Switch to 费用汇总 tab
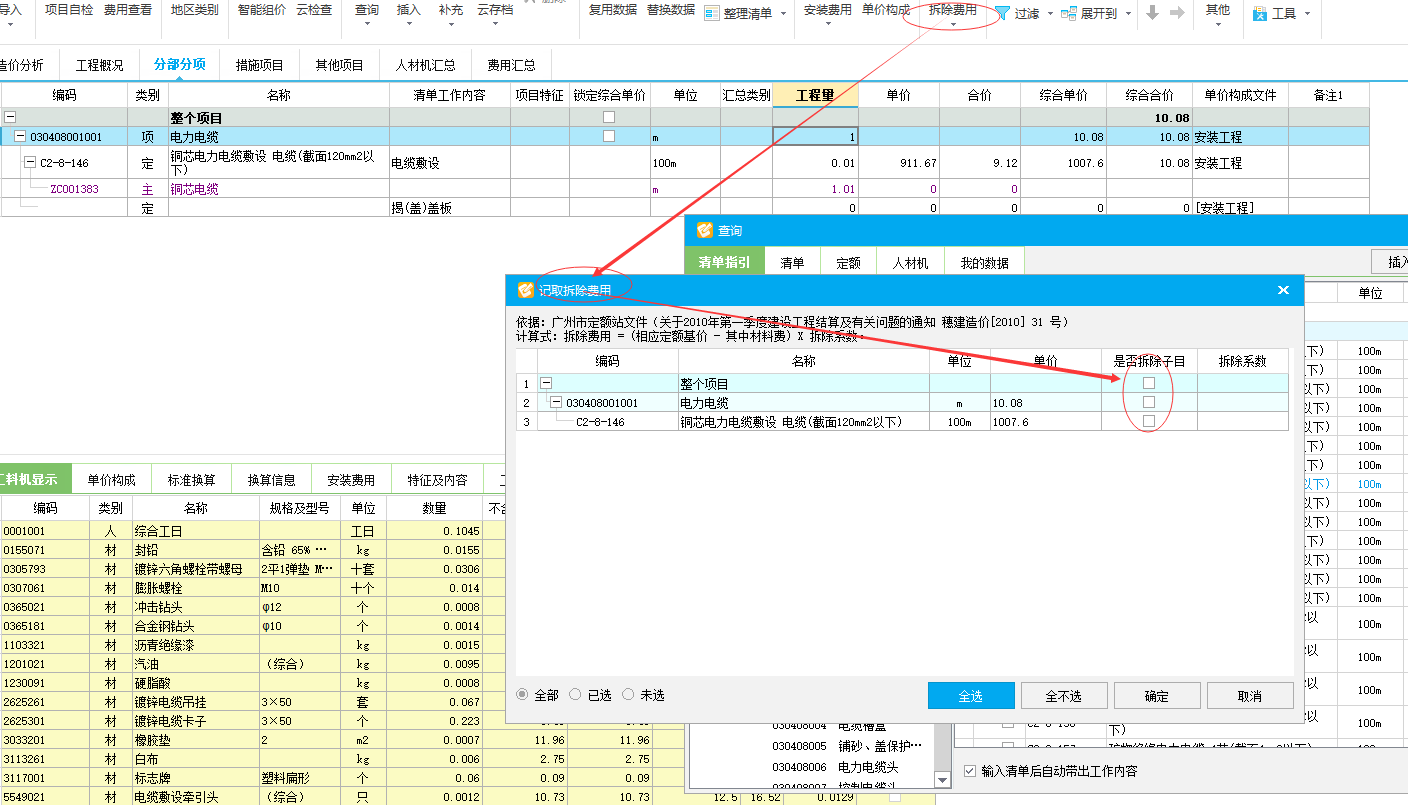 pyautogui.click(x=512, y=65)
